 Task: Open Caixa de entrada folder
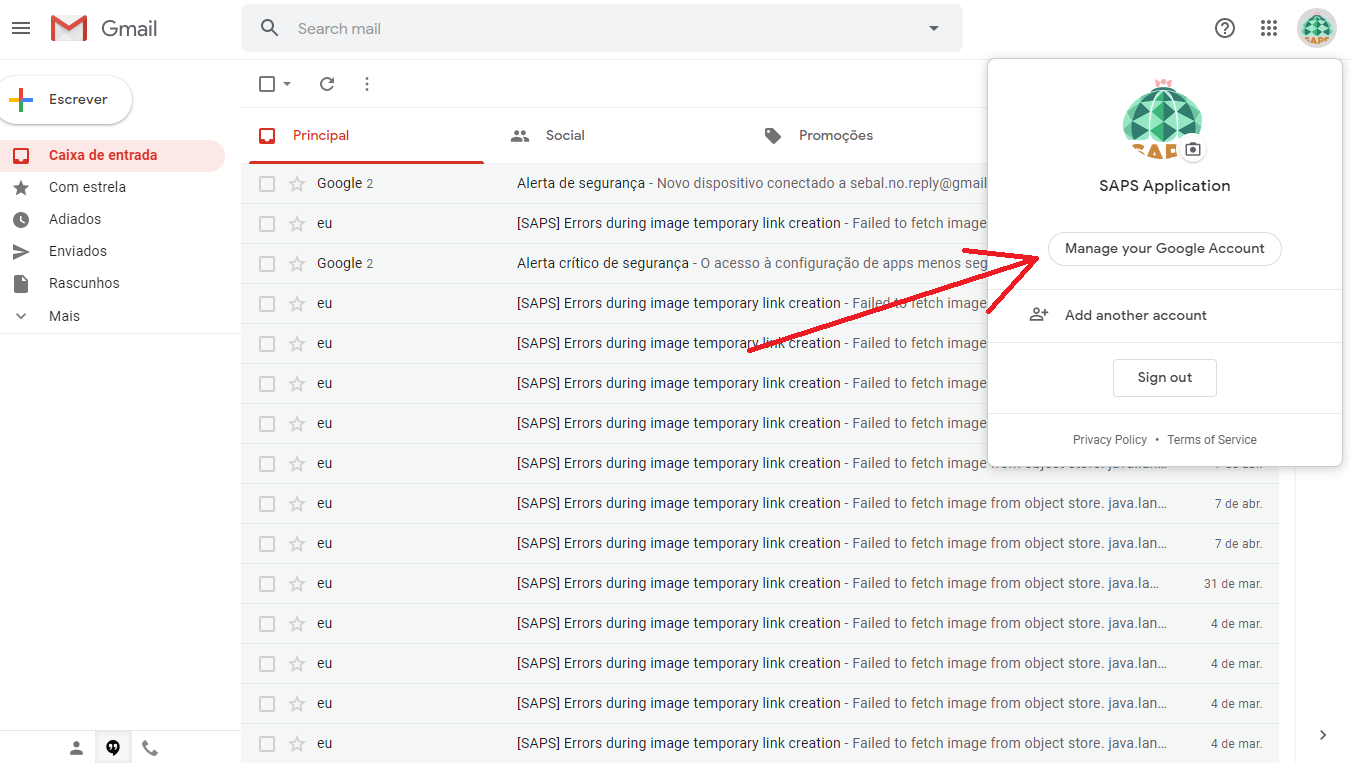112,155
